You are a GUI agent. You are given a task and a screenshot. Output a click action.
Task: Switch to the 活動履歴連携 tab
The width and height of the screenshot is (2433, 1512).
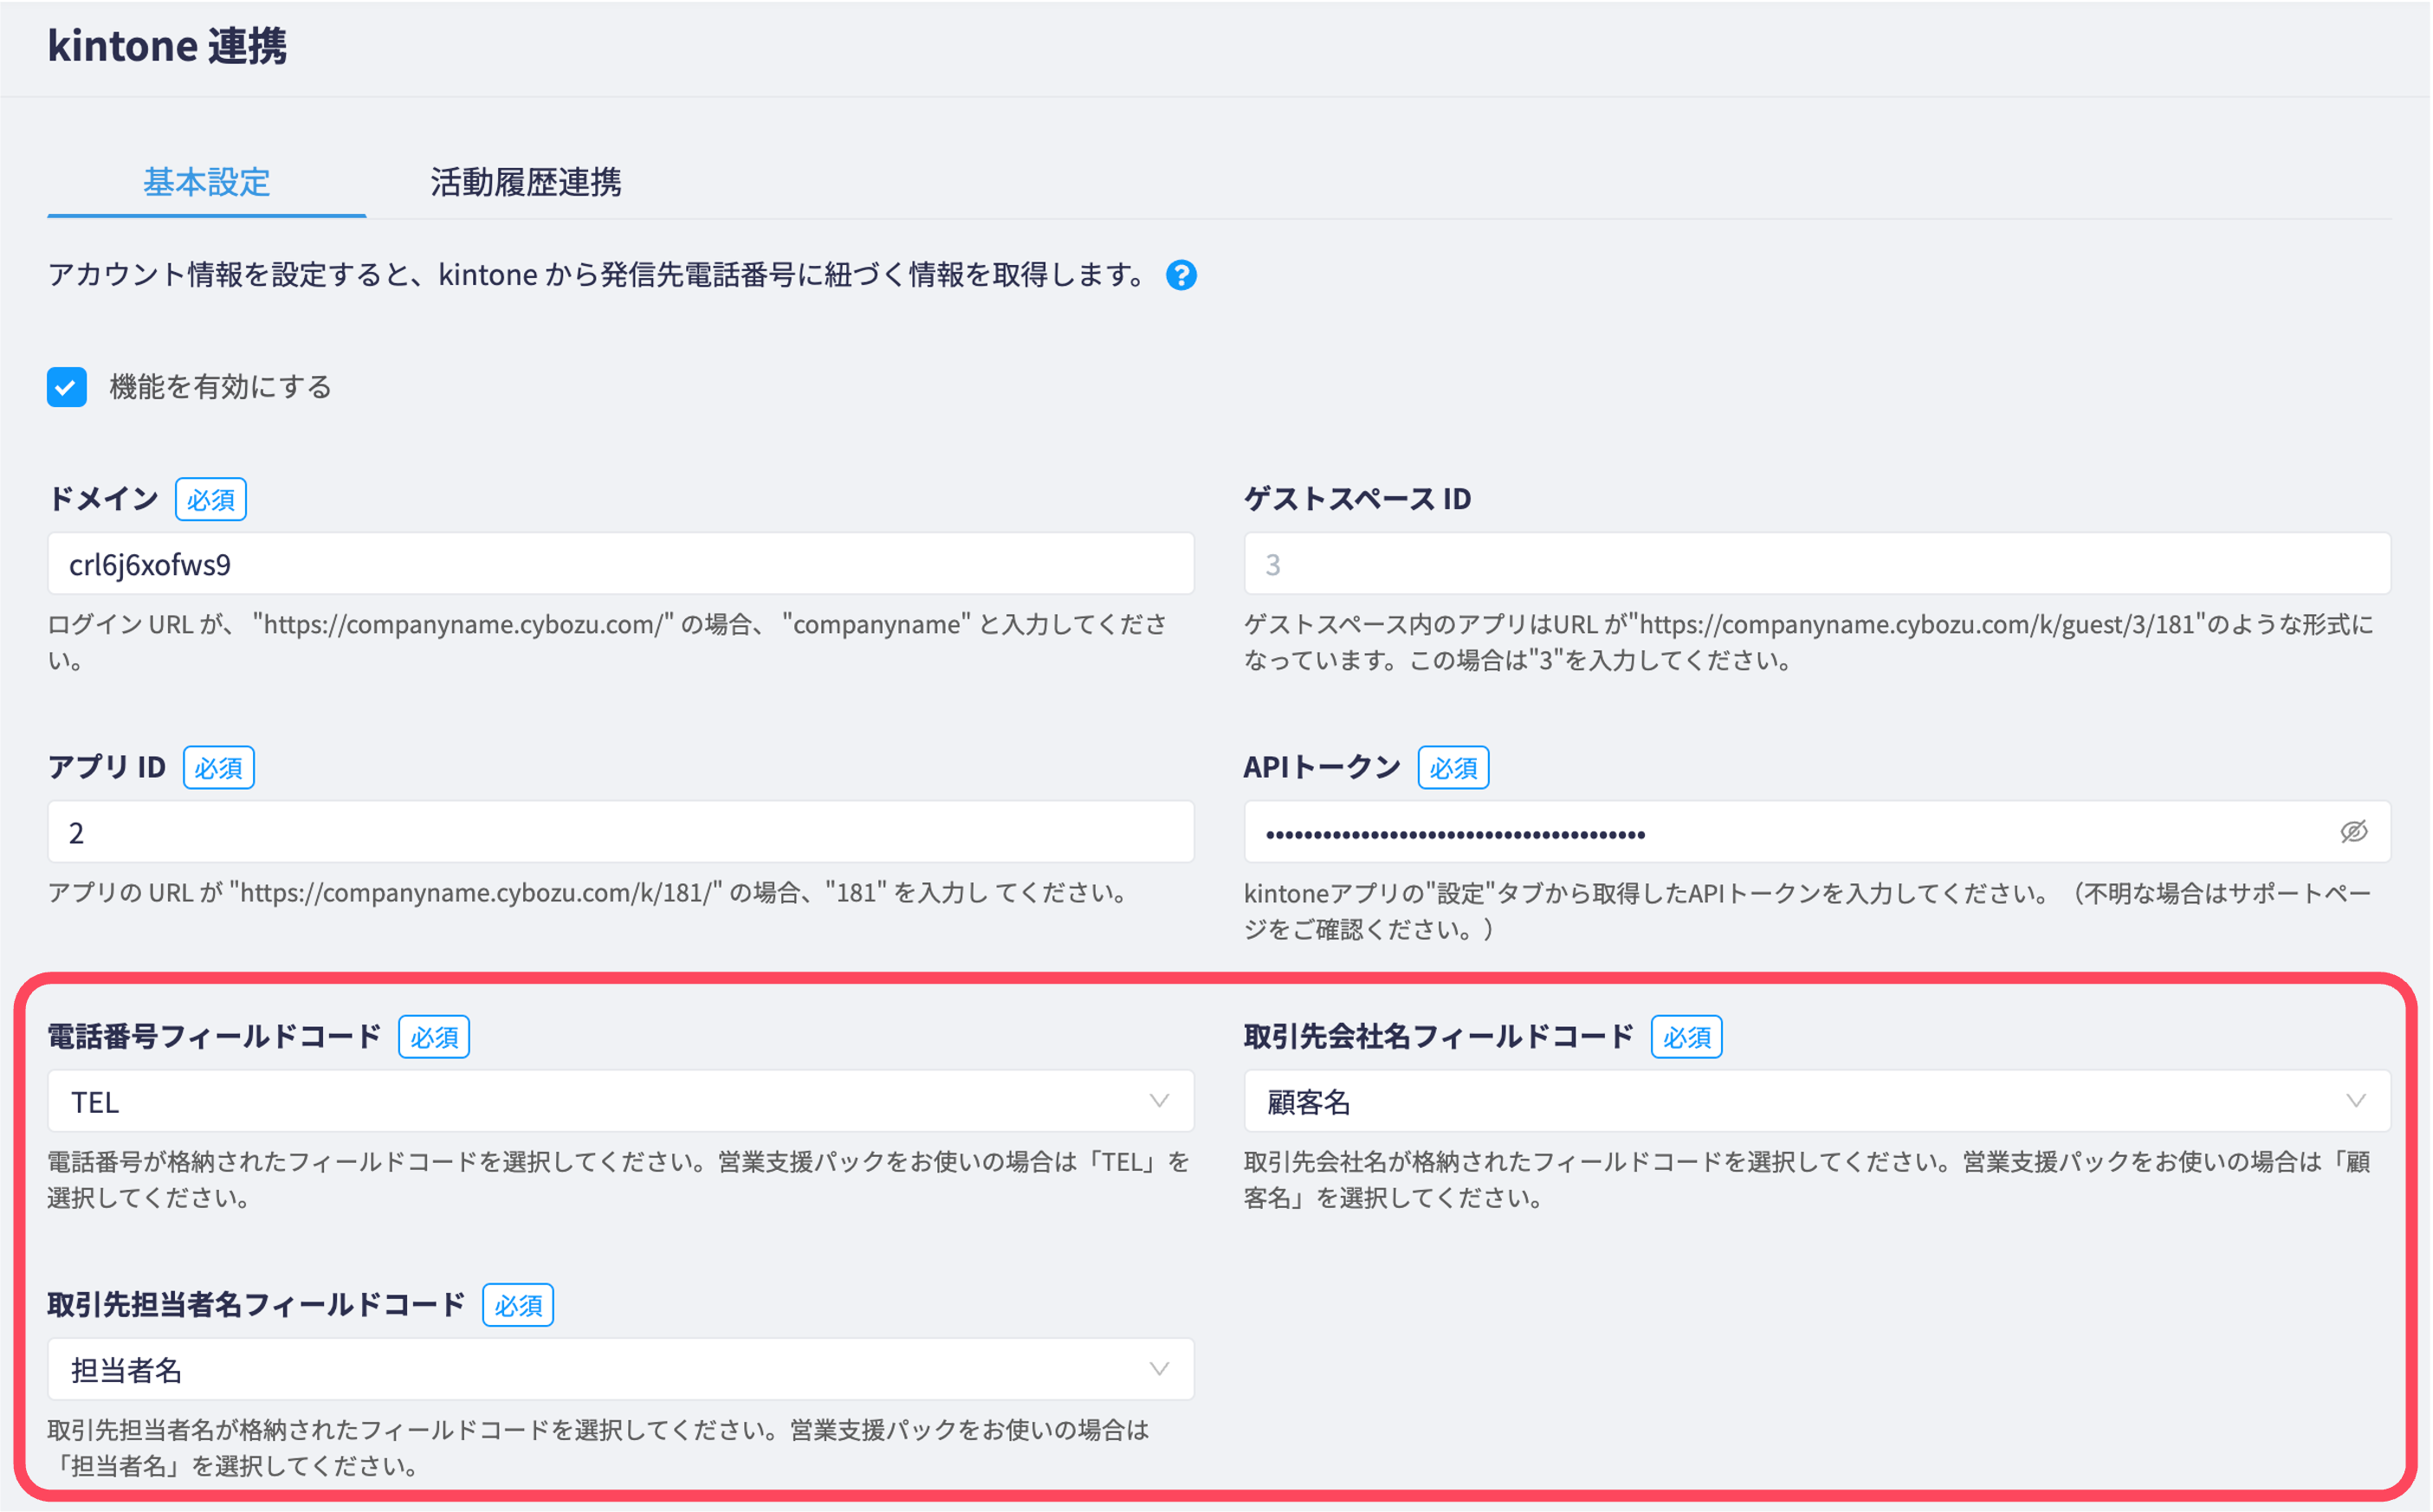click(526, 182)
